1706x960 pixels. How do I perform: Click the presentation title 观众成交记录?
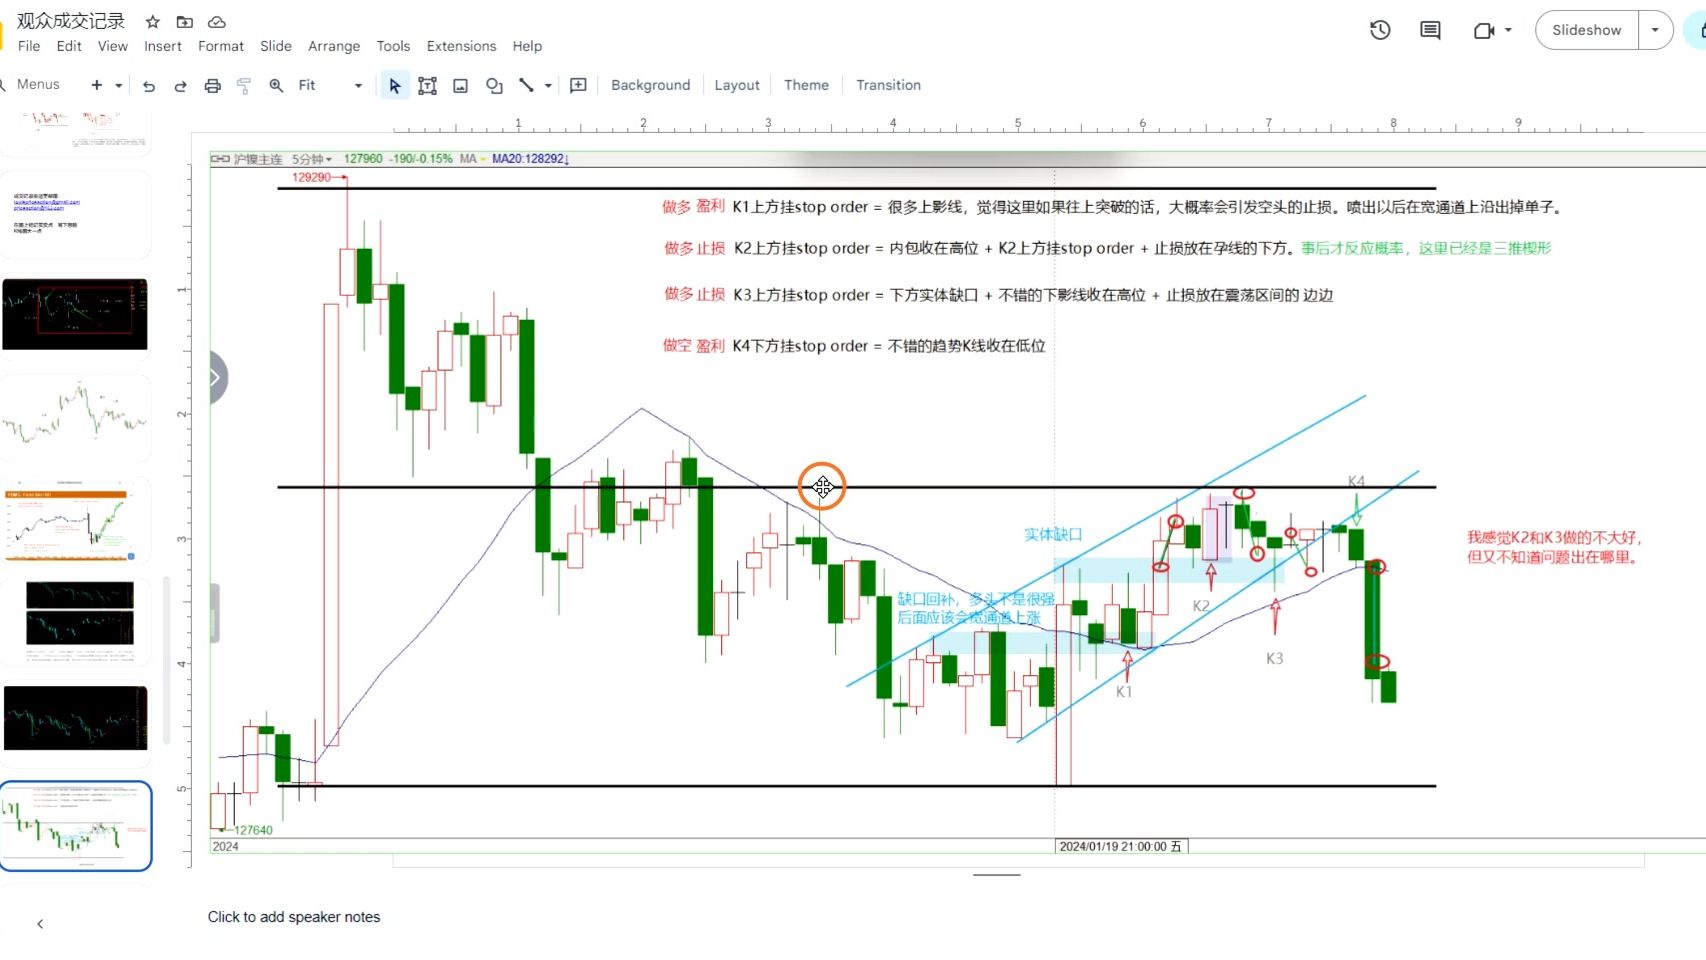coord(71,21)
